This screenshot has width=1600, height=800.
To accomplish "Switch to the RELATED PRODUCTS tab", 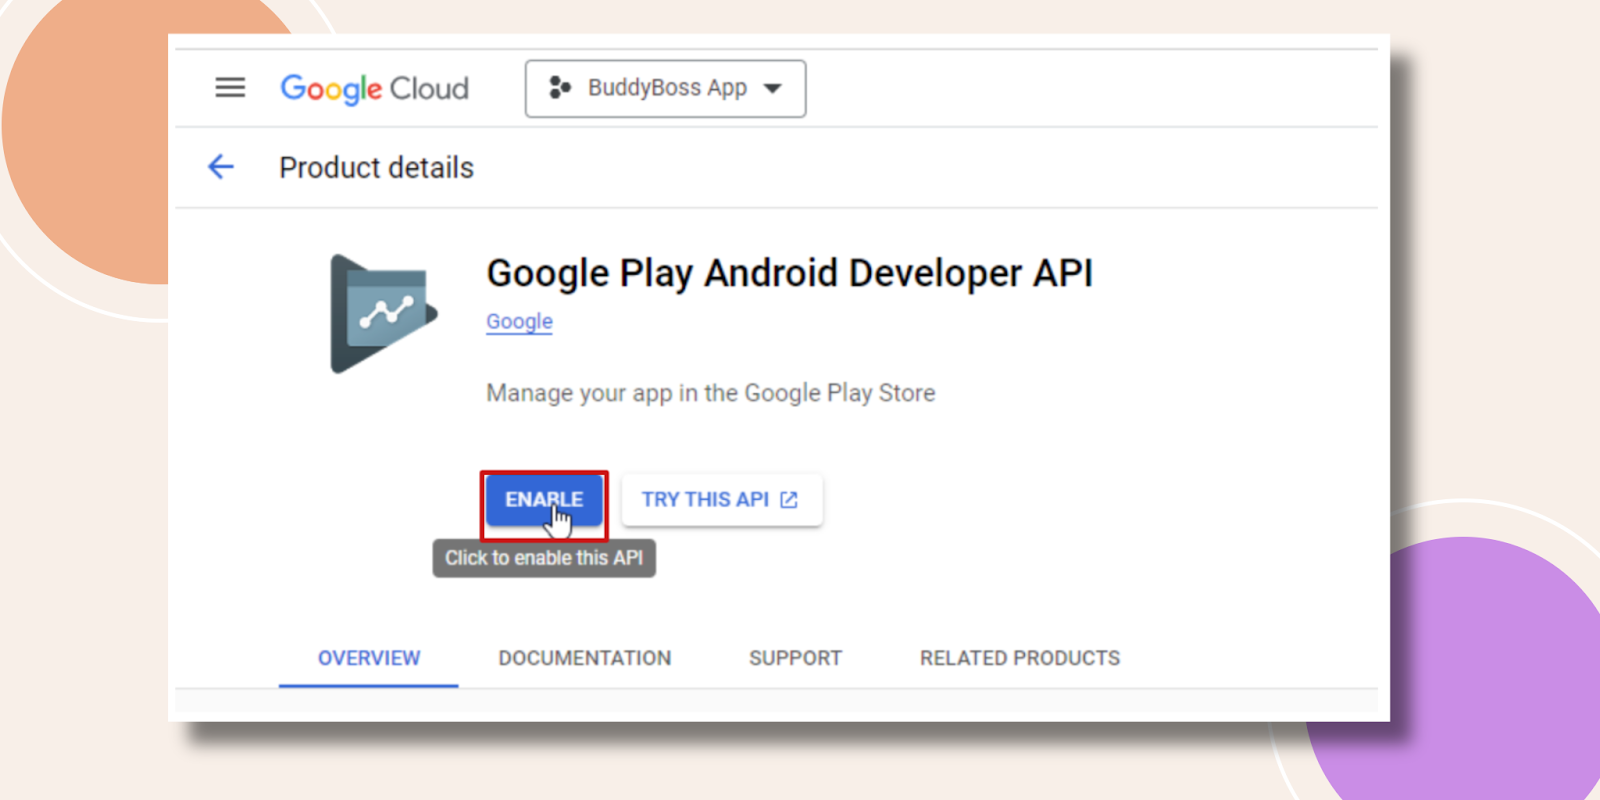I will point(1020,658).
